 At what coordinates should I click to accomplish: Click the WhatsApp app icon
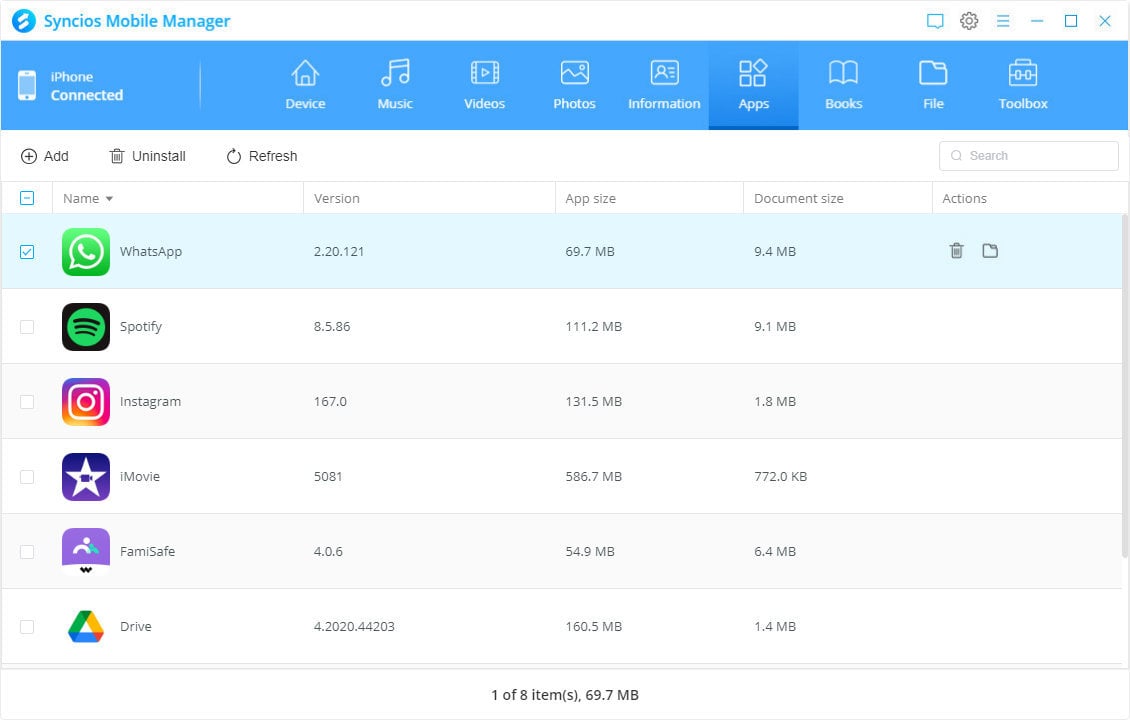[86, 252]
